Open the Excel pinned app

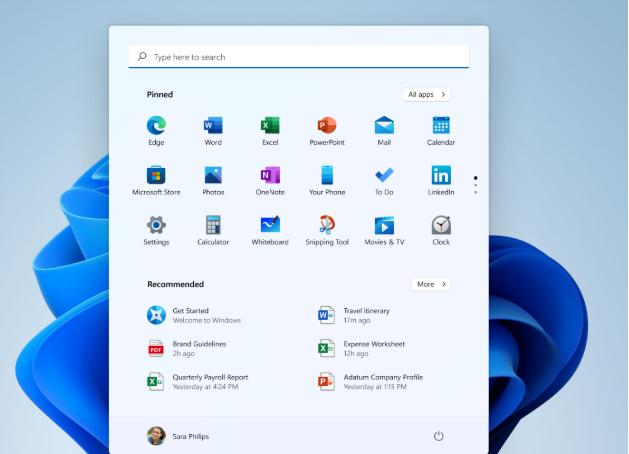point(270,126)
